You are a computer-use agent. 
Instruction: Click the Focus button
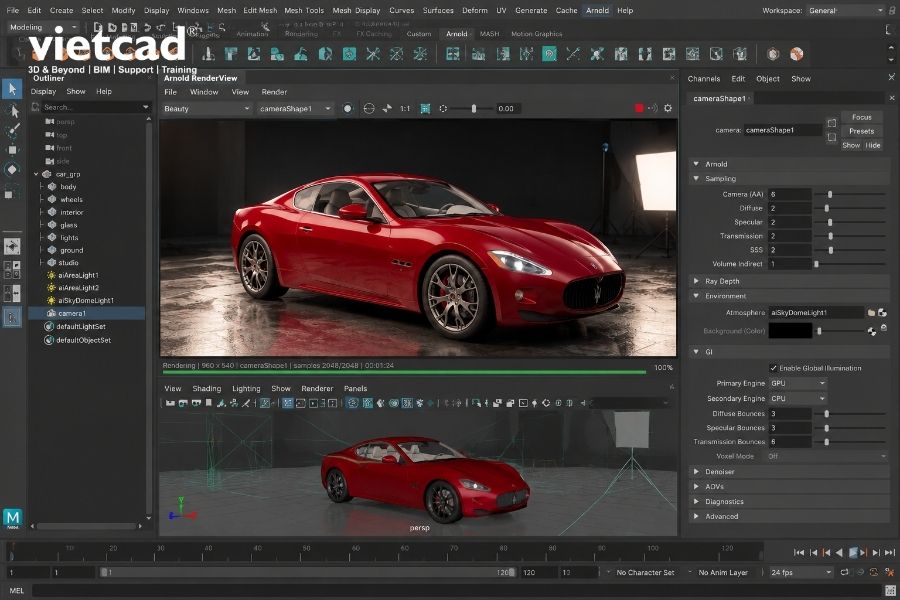862,117
